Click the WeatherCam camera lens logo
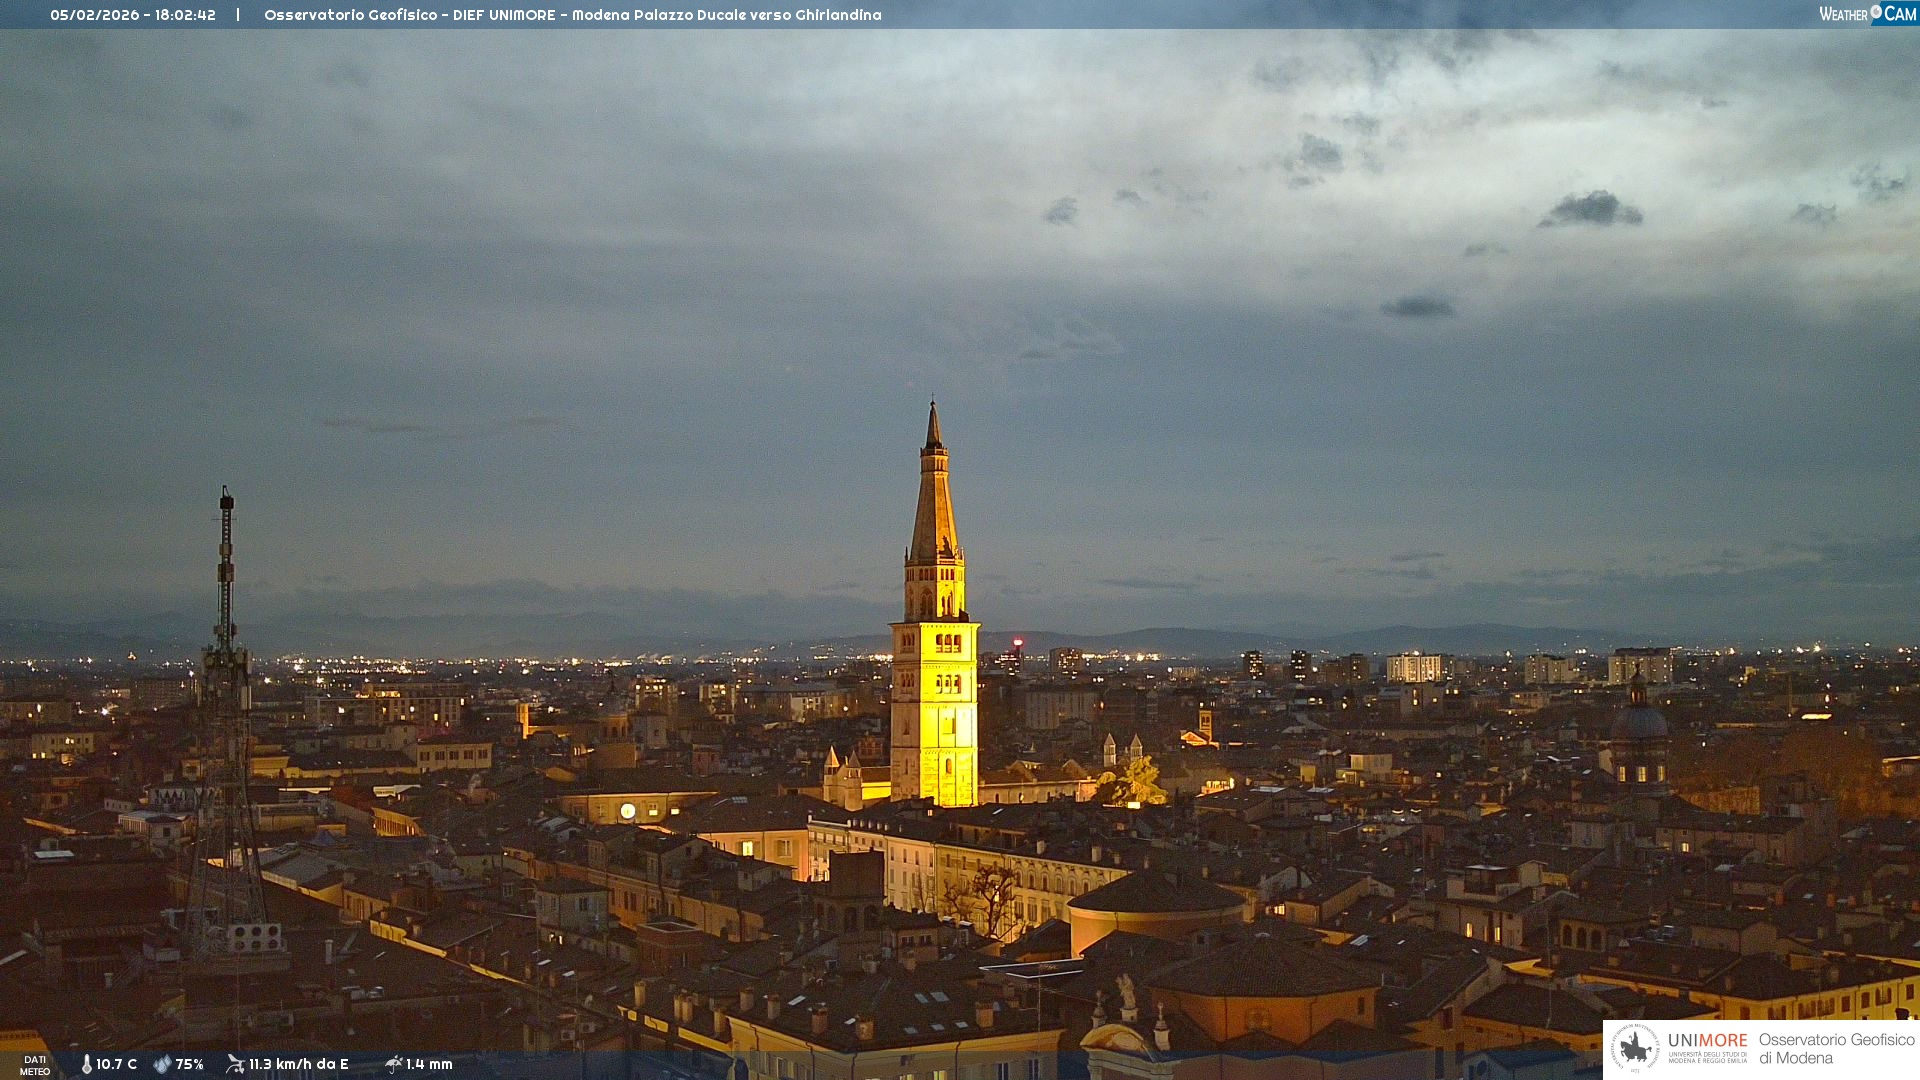 pos(1876,12)
